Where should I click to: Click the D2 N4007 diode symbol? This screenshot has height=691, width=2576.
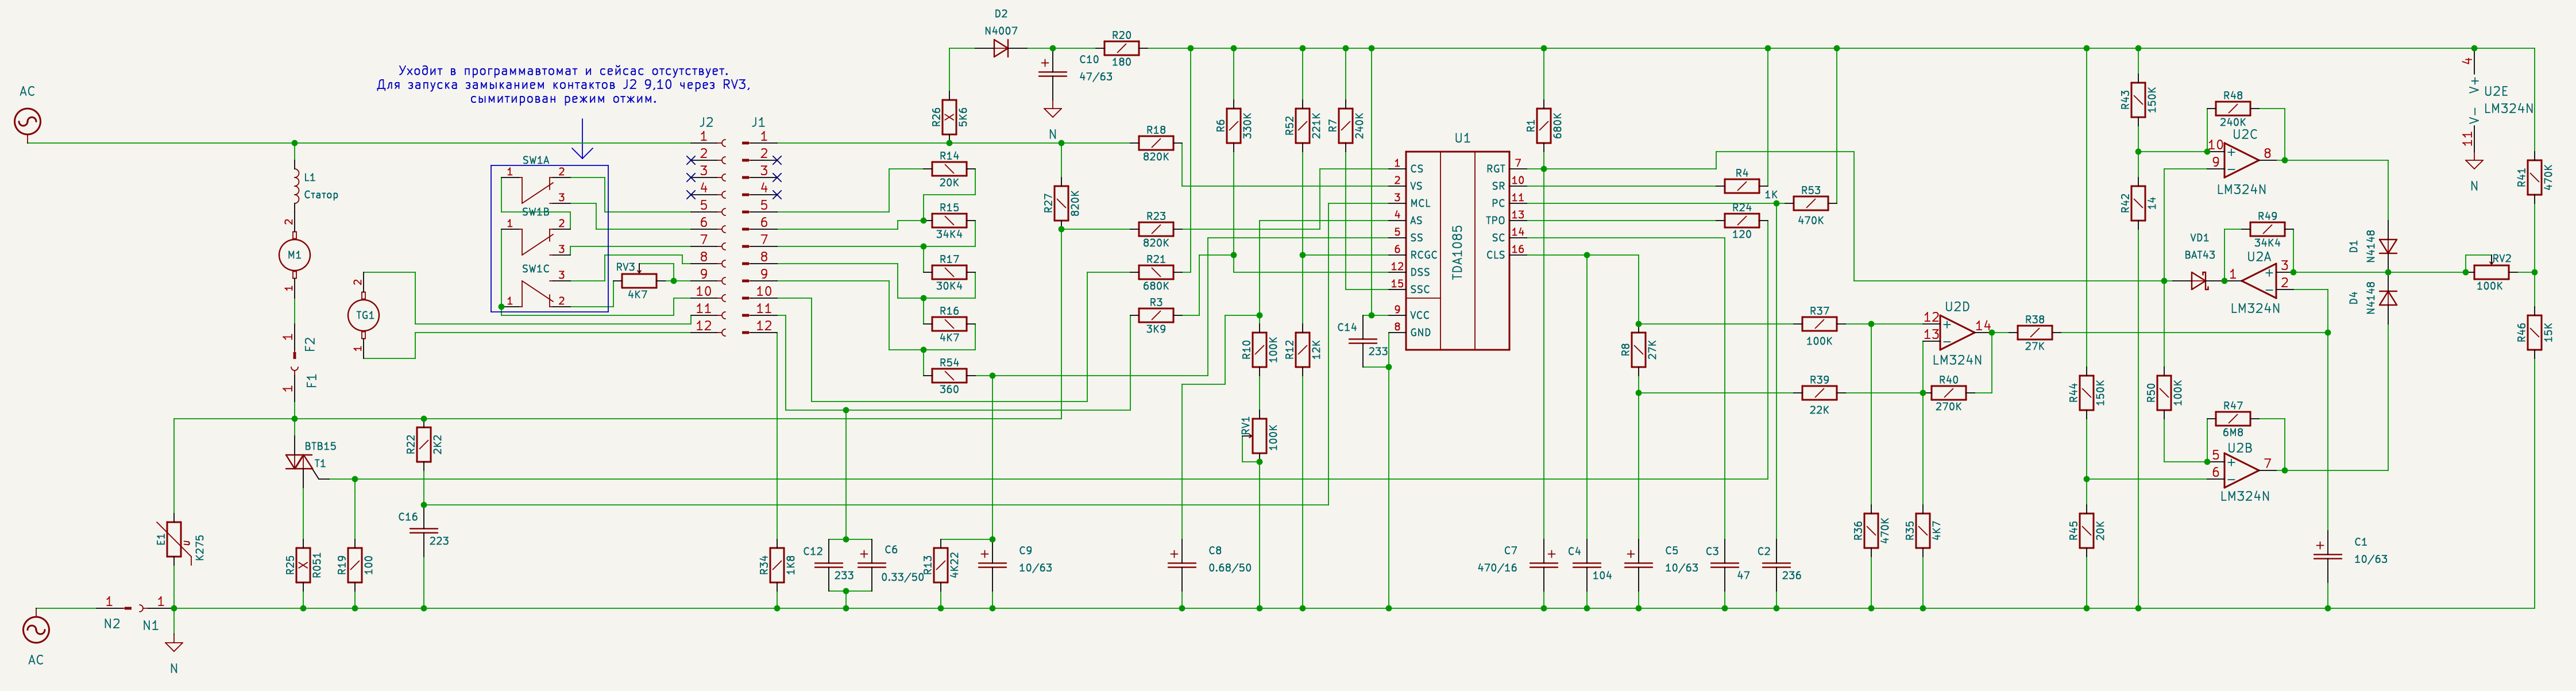(1001, 48)
